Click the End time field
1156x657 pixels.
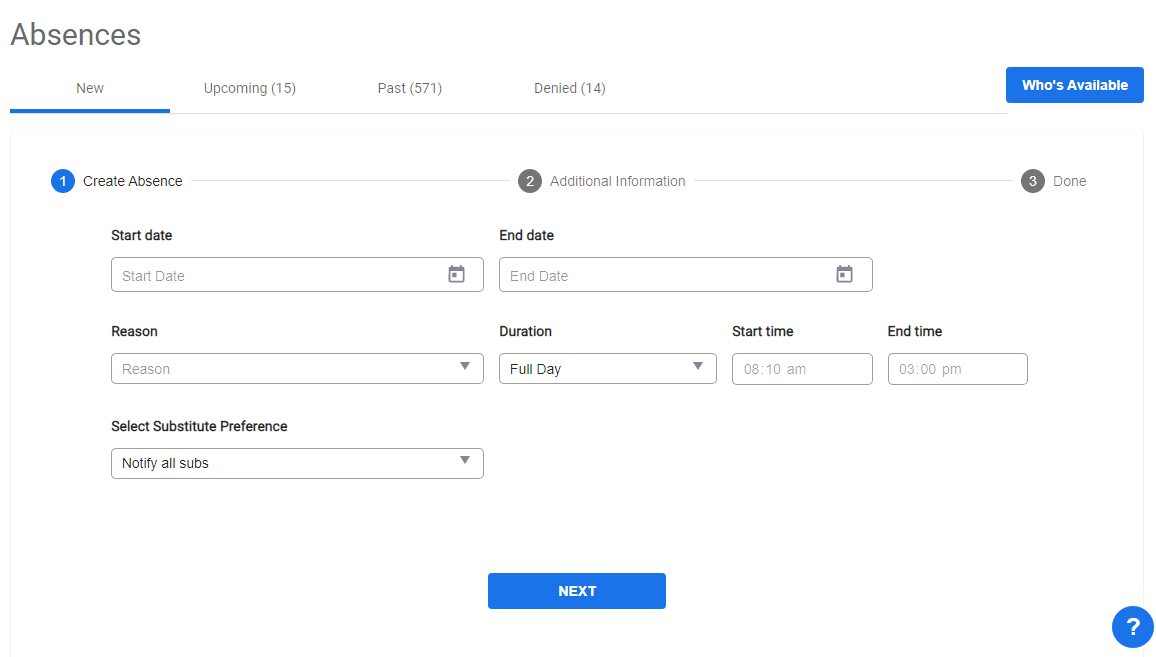point(957,369)
